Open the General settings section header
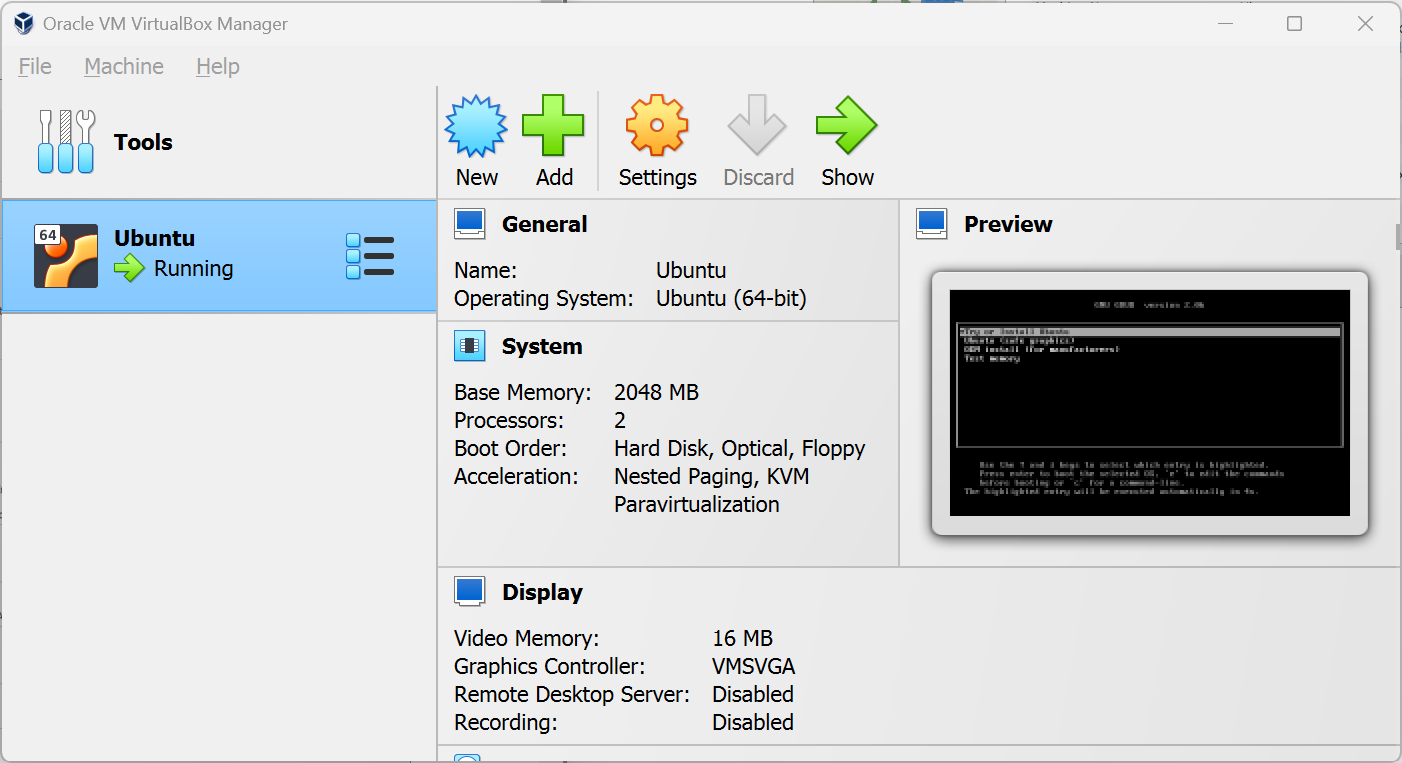 pos(545,224)
